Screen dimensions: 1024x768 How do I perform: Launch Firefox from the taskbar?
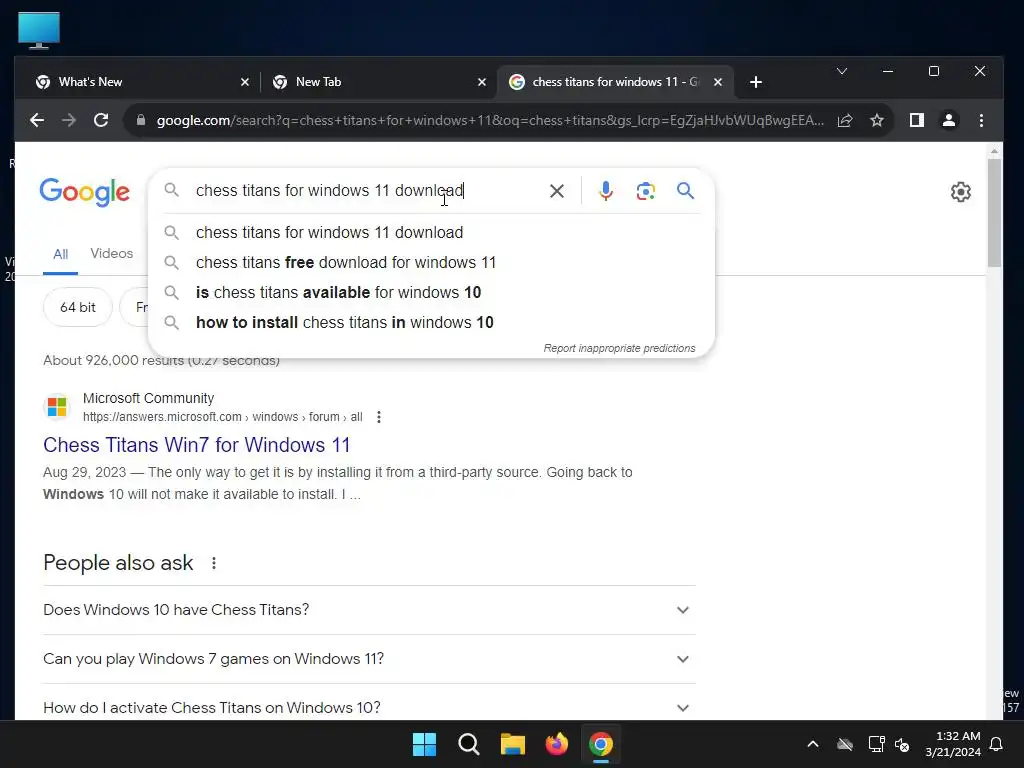556,744
